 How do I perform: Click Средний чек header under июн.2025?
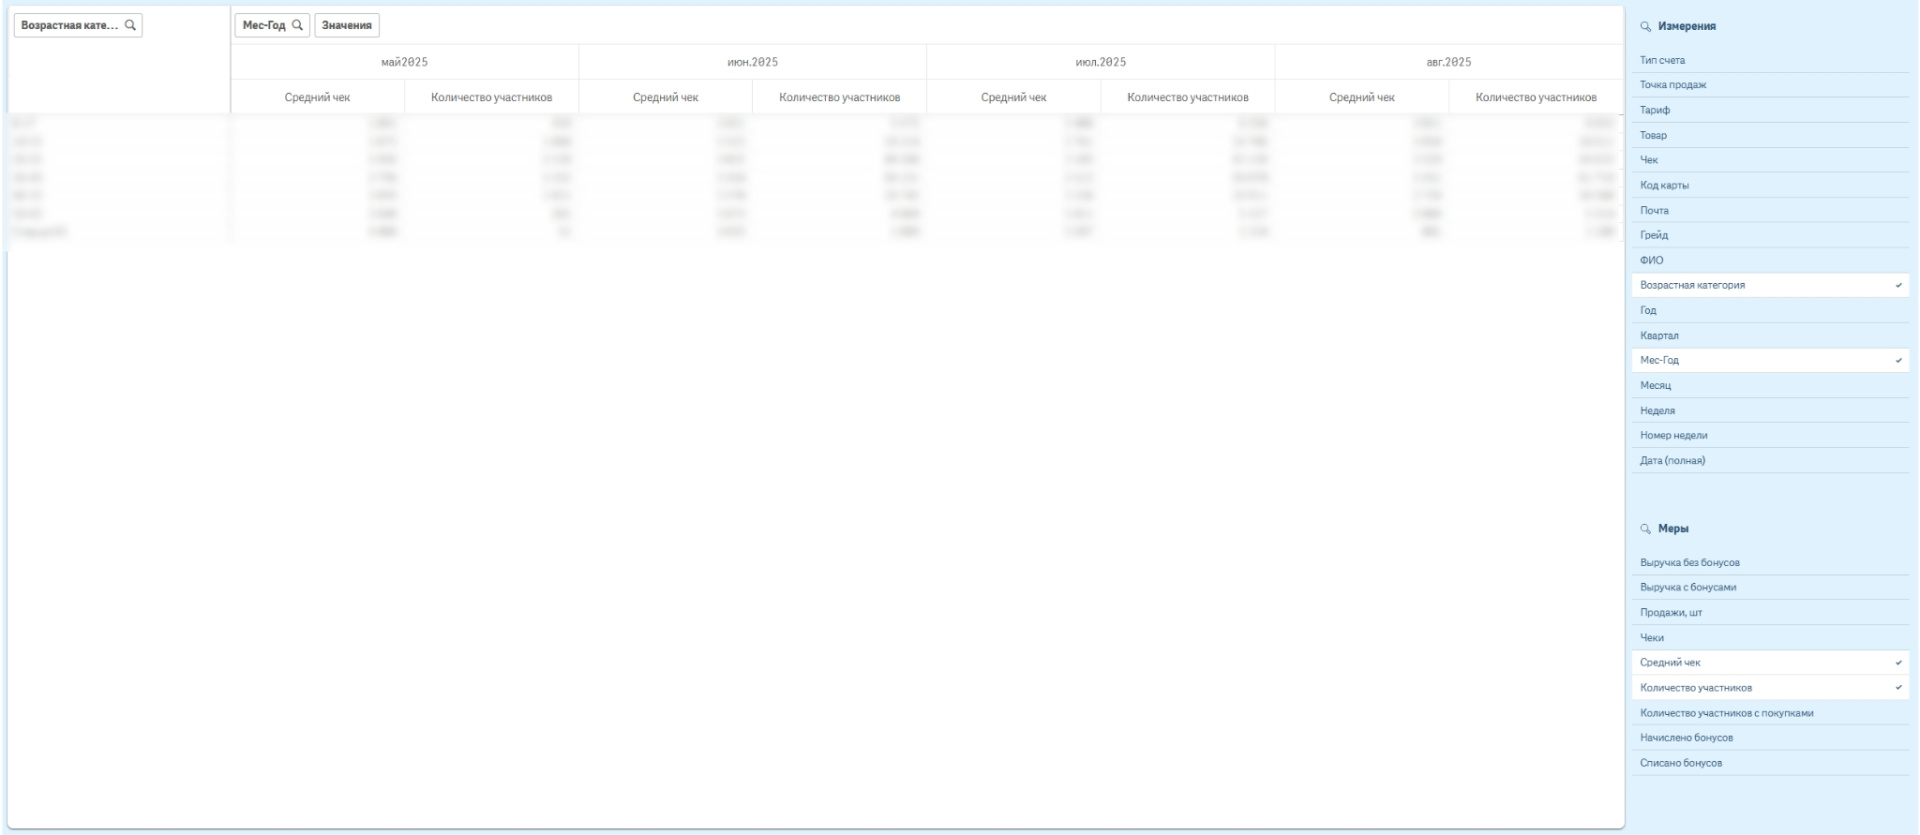tap(665, 97)
